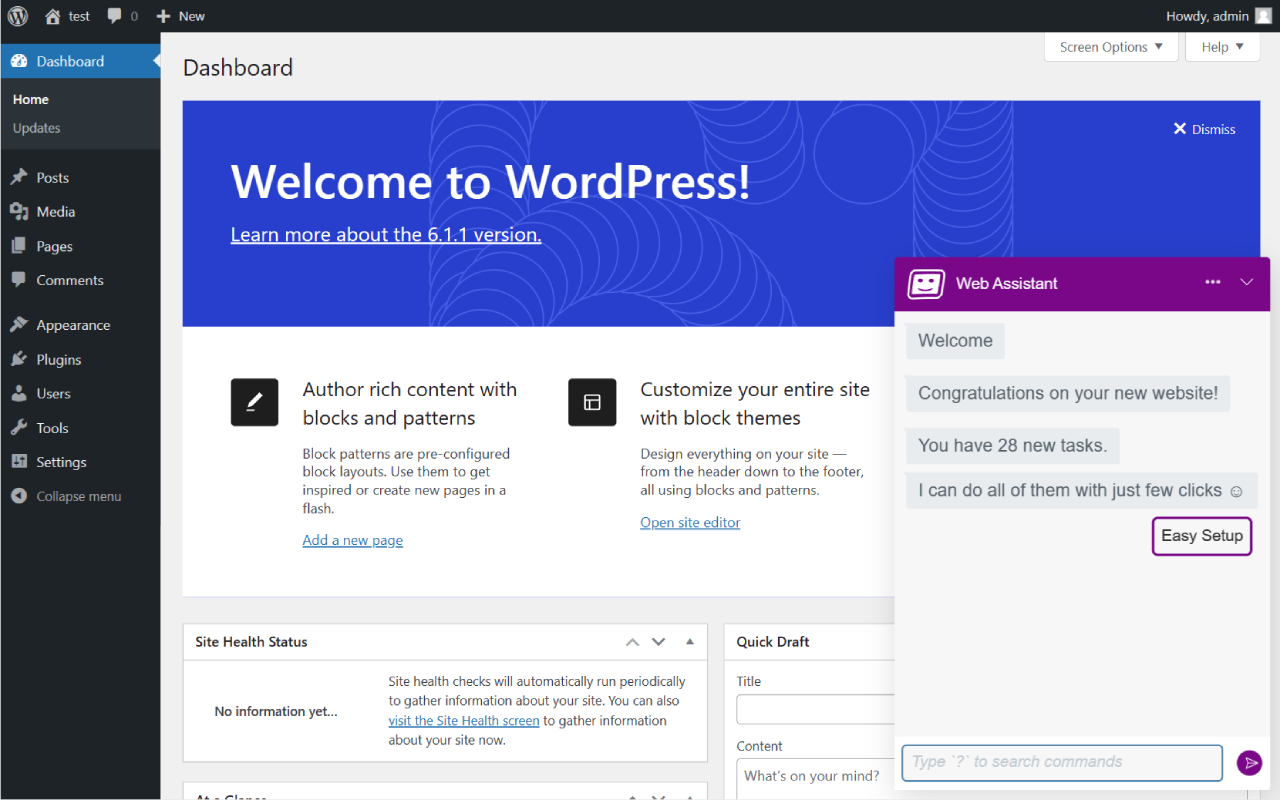This screenshot has width=1280, height=800.
Task: Click the Posts pin icon
Action: [x=19, y=177]
